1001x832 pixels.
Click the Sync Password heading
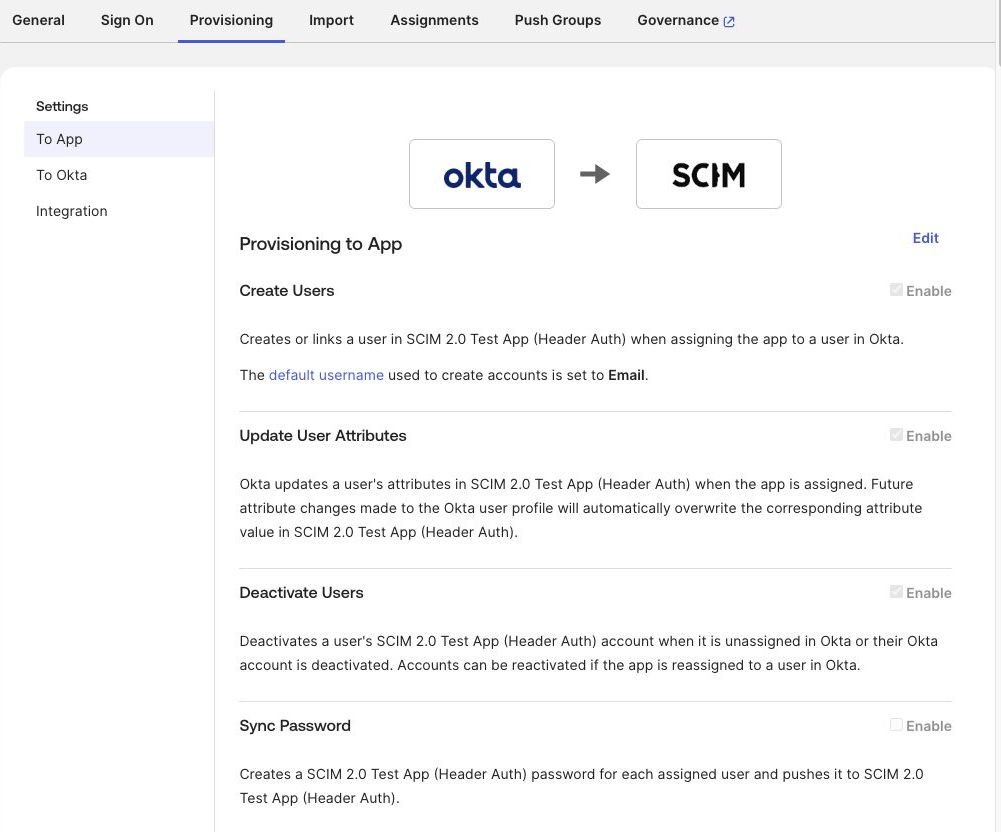click(295, 726)
